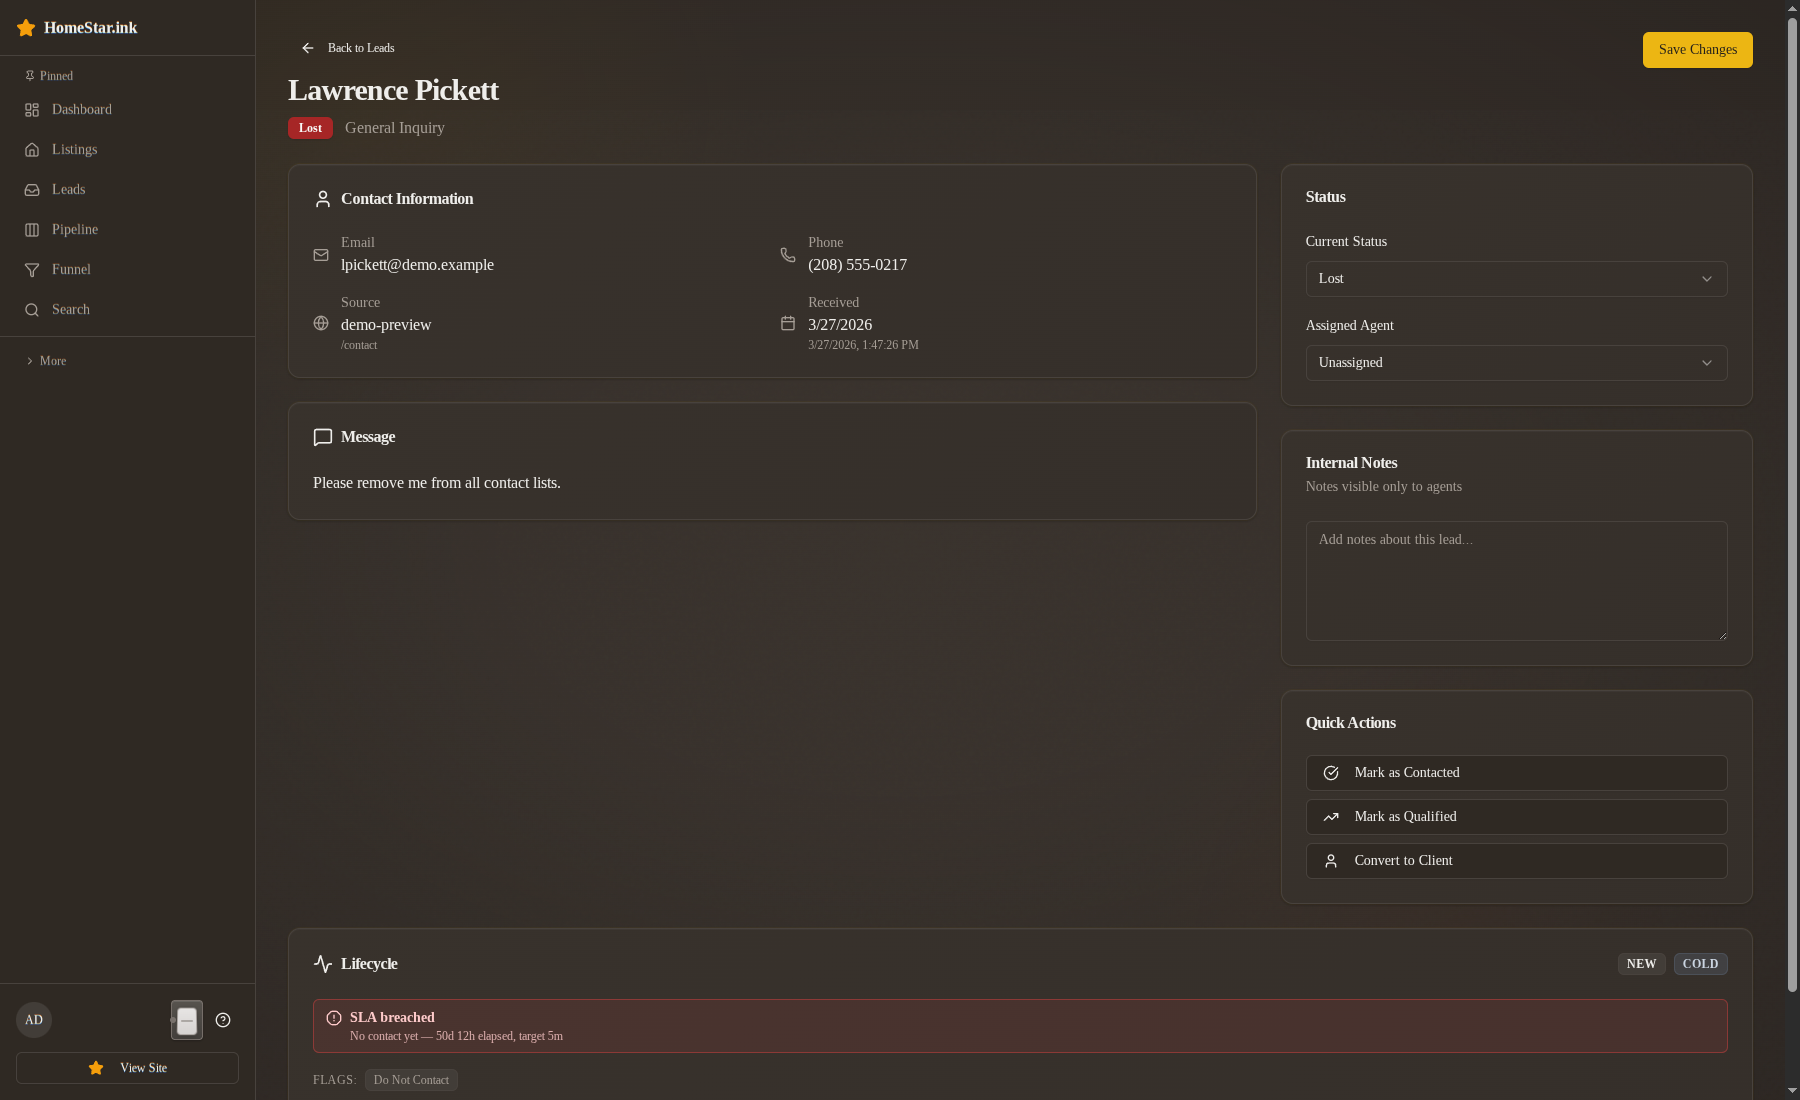The width and height of the screenshot is (1800, 1100).
Task: Click the chevron in the Current Status dropdown
Action: pos(1707,279)
